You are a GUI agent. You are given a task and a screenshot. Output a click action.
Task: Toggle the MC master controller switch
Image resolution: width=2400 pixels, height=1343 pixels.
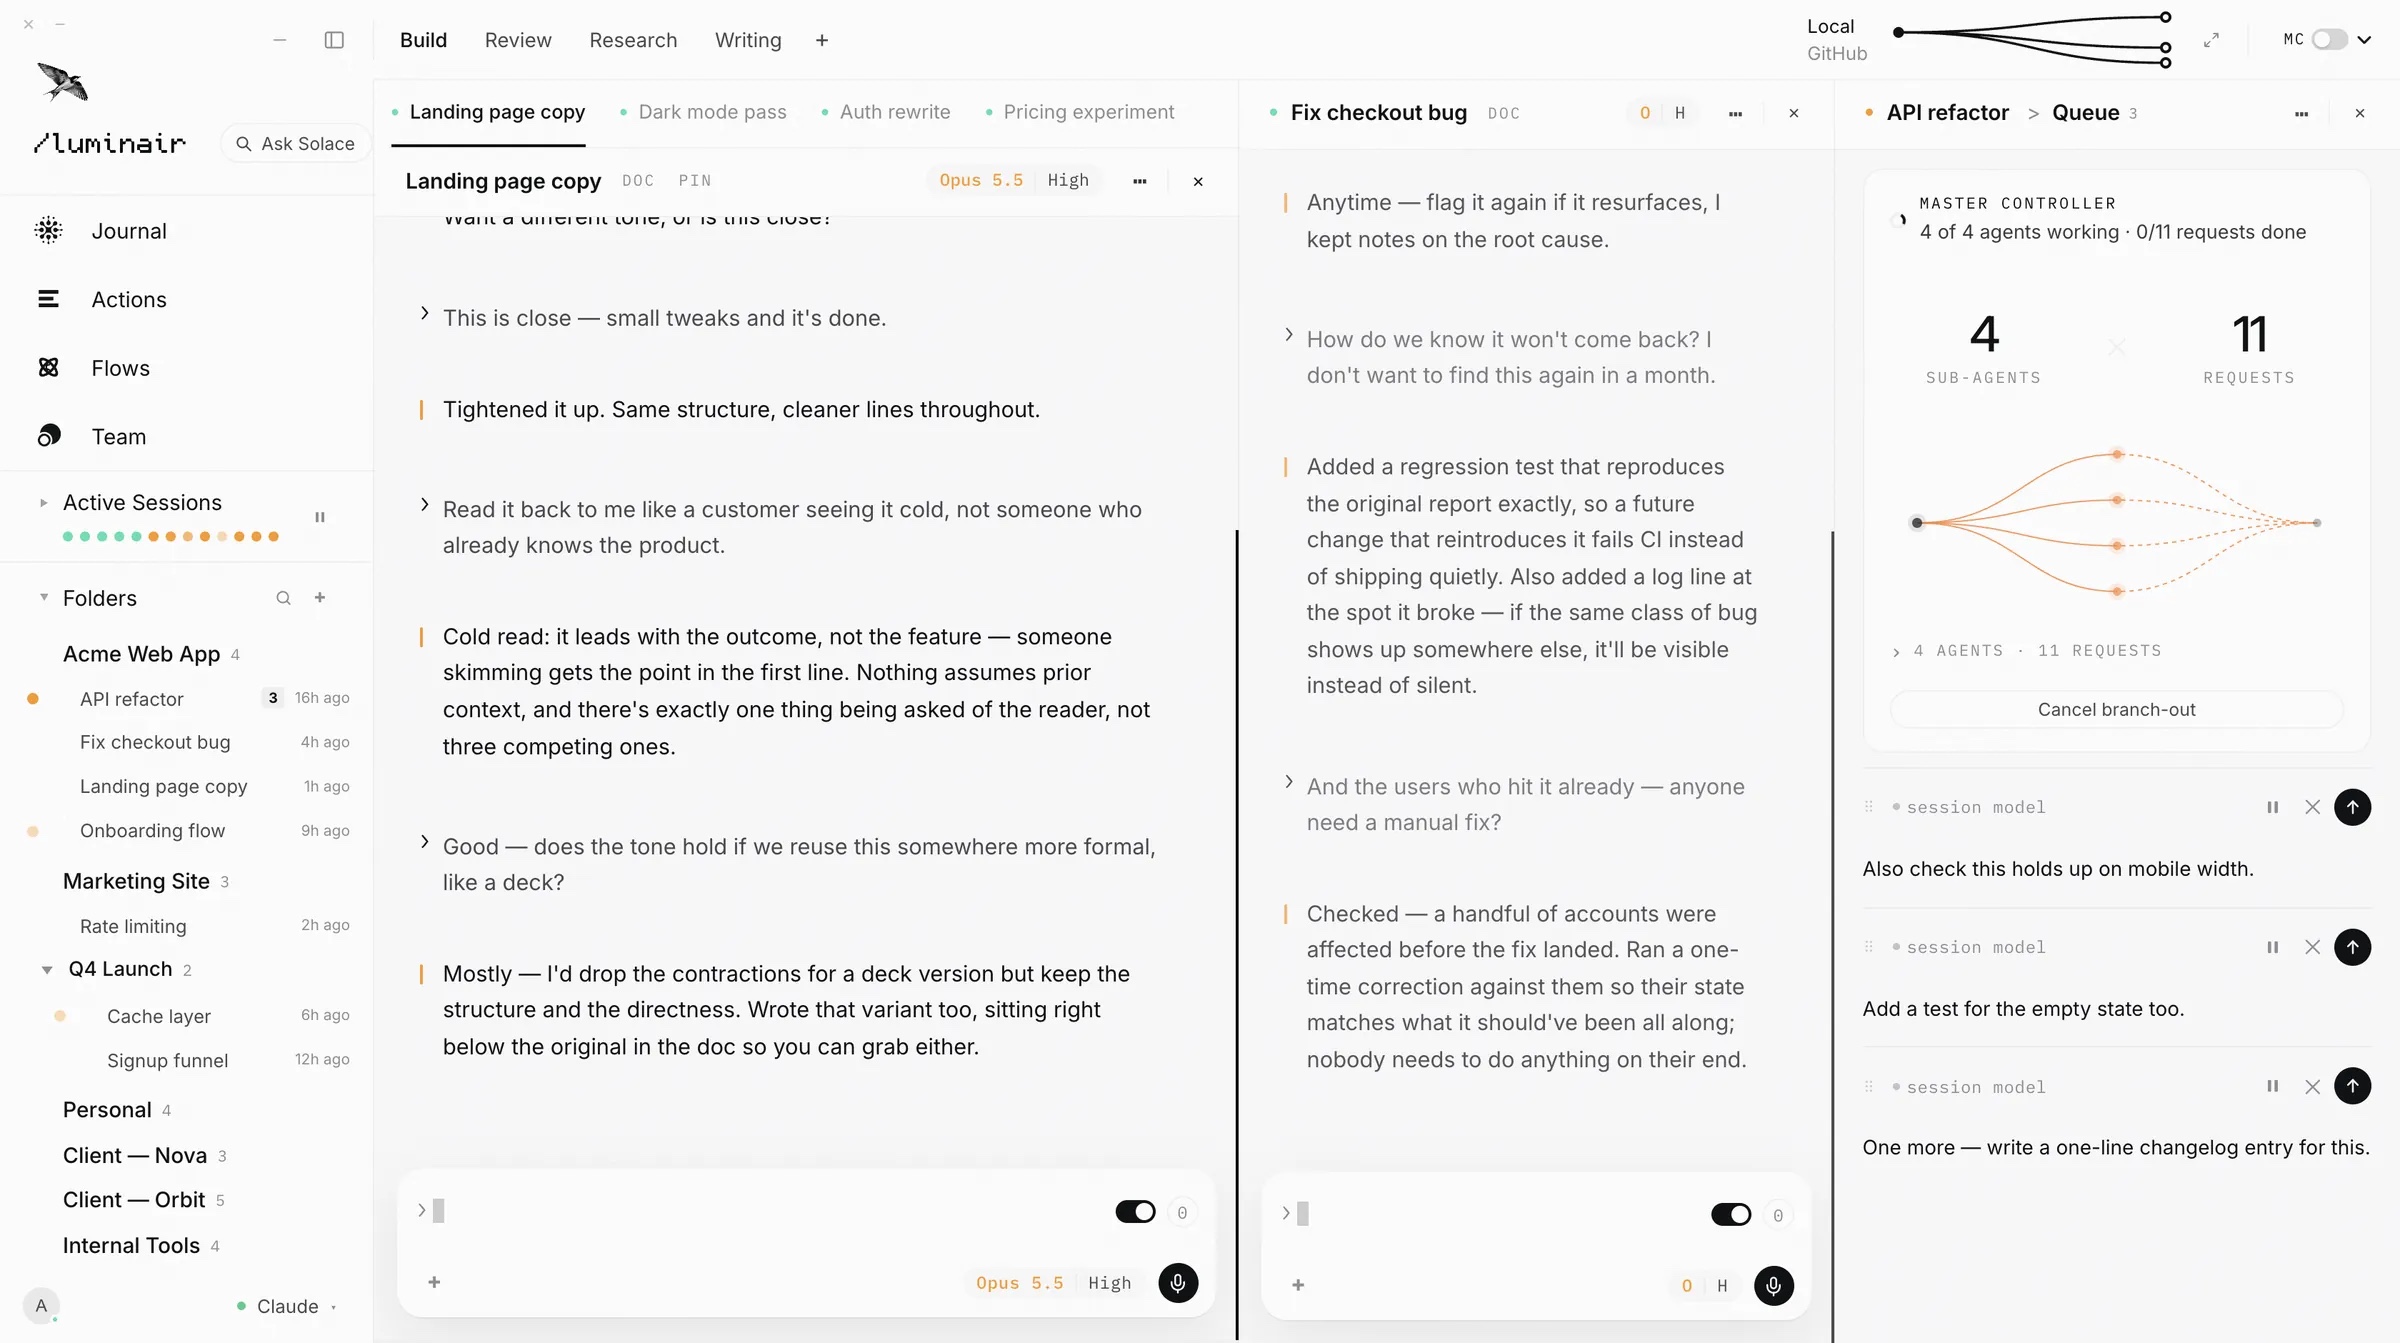click(x=2330, y=39)
